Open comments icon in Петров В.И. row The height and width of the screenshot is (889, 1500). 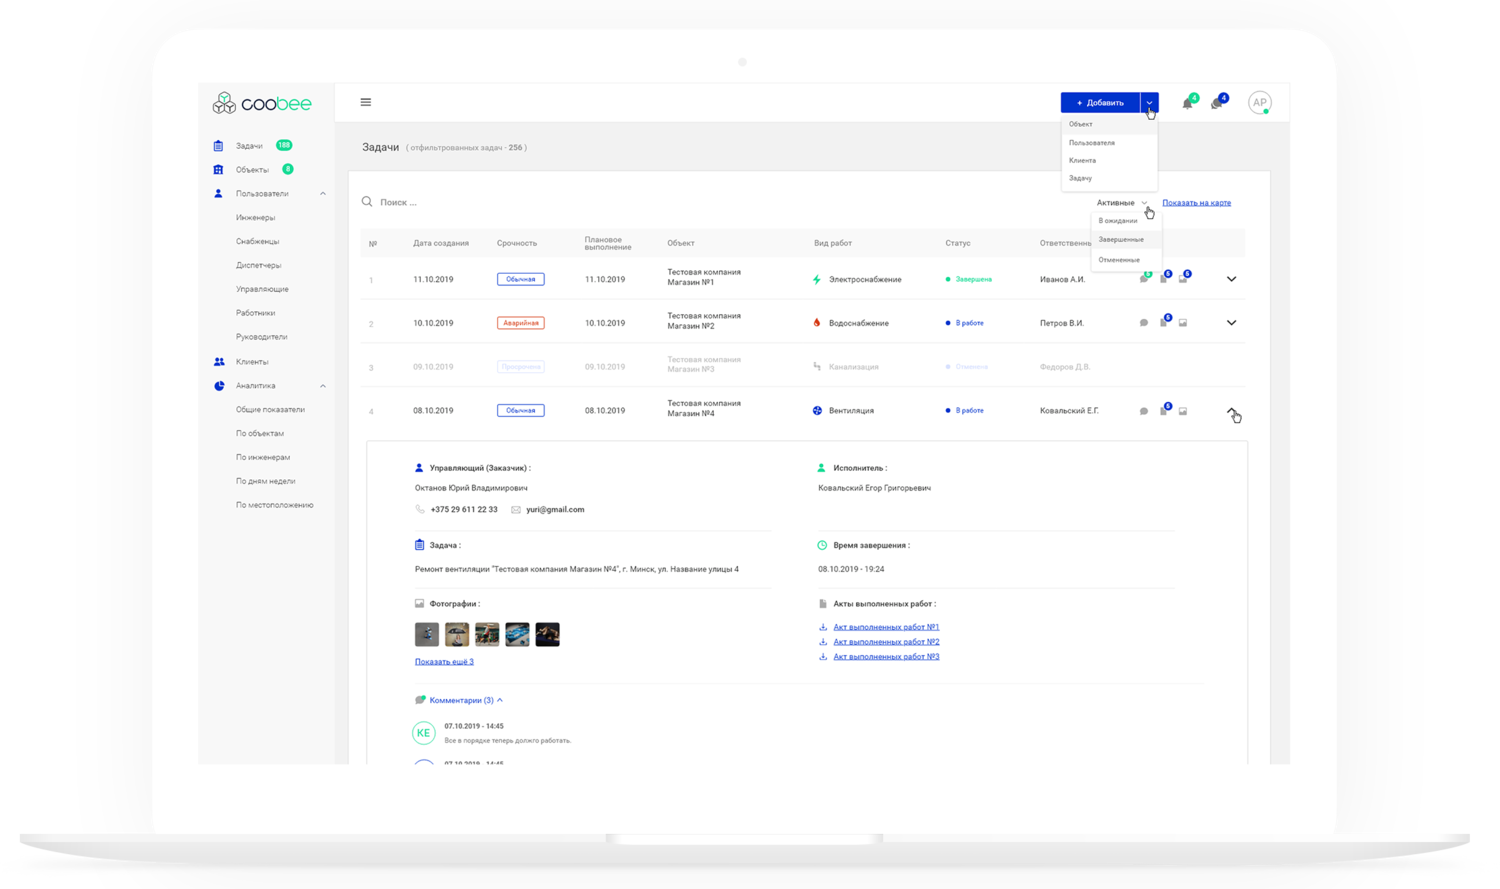click(x=1144, y=323)
